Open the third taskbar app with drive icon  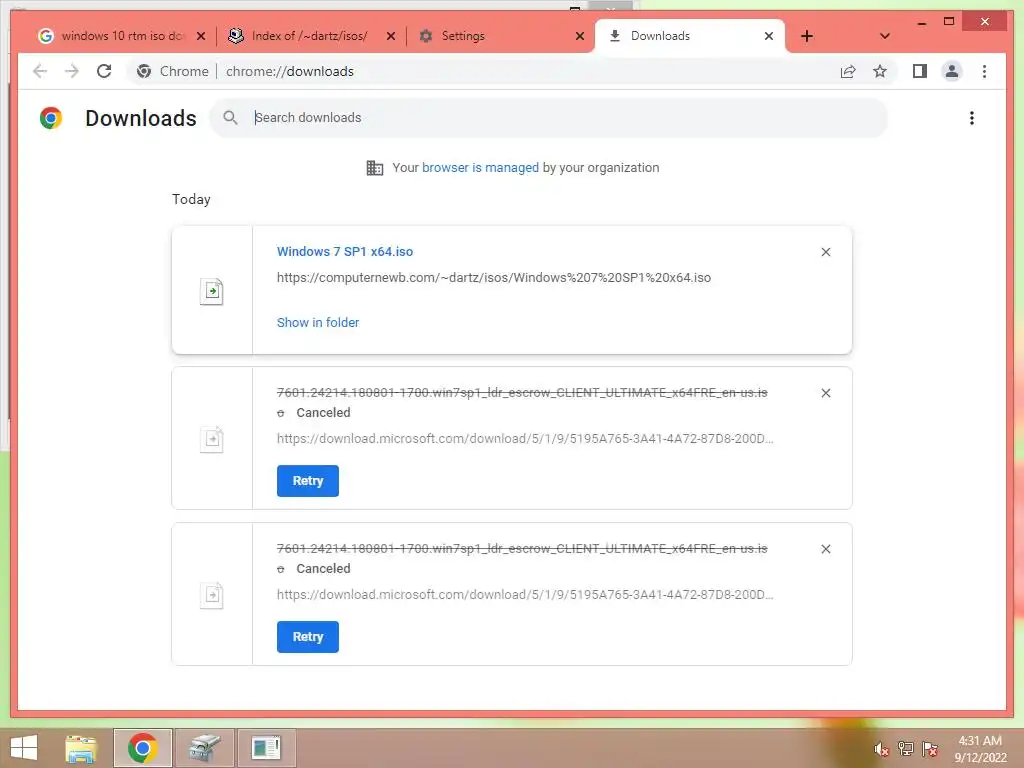[x=204, y=748]
